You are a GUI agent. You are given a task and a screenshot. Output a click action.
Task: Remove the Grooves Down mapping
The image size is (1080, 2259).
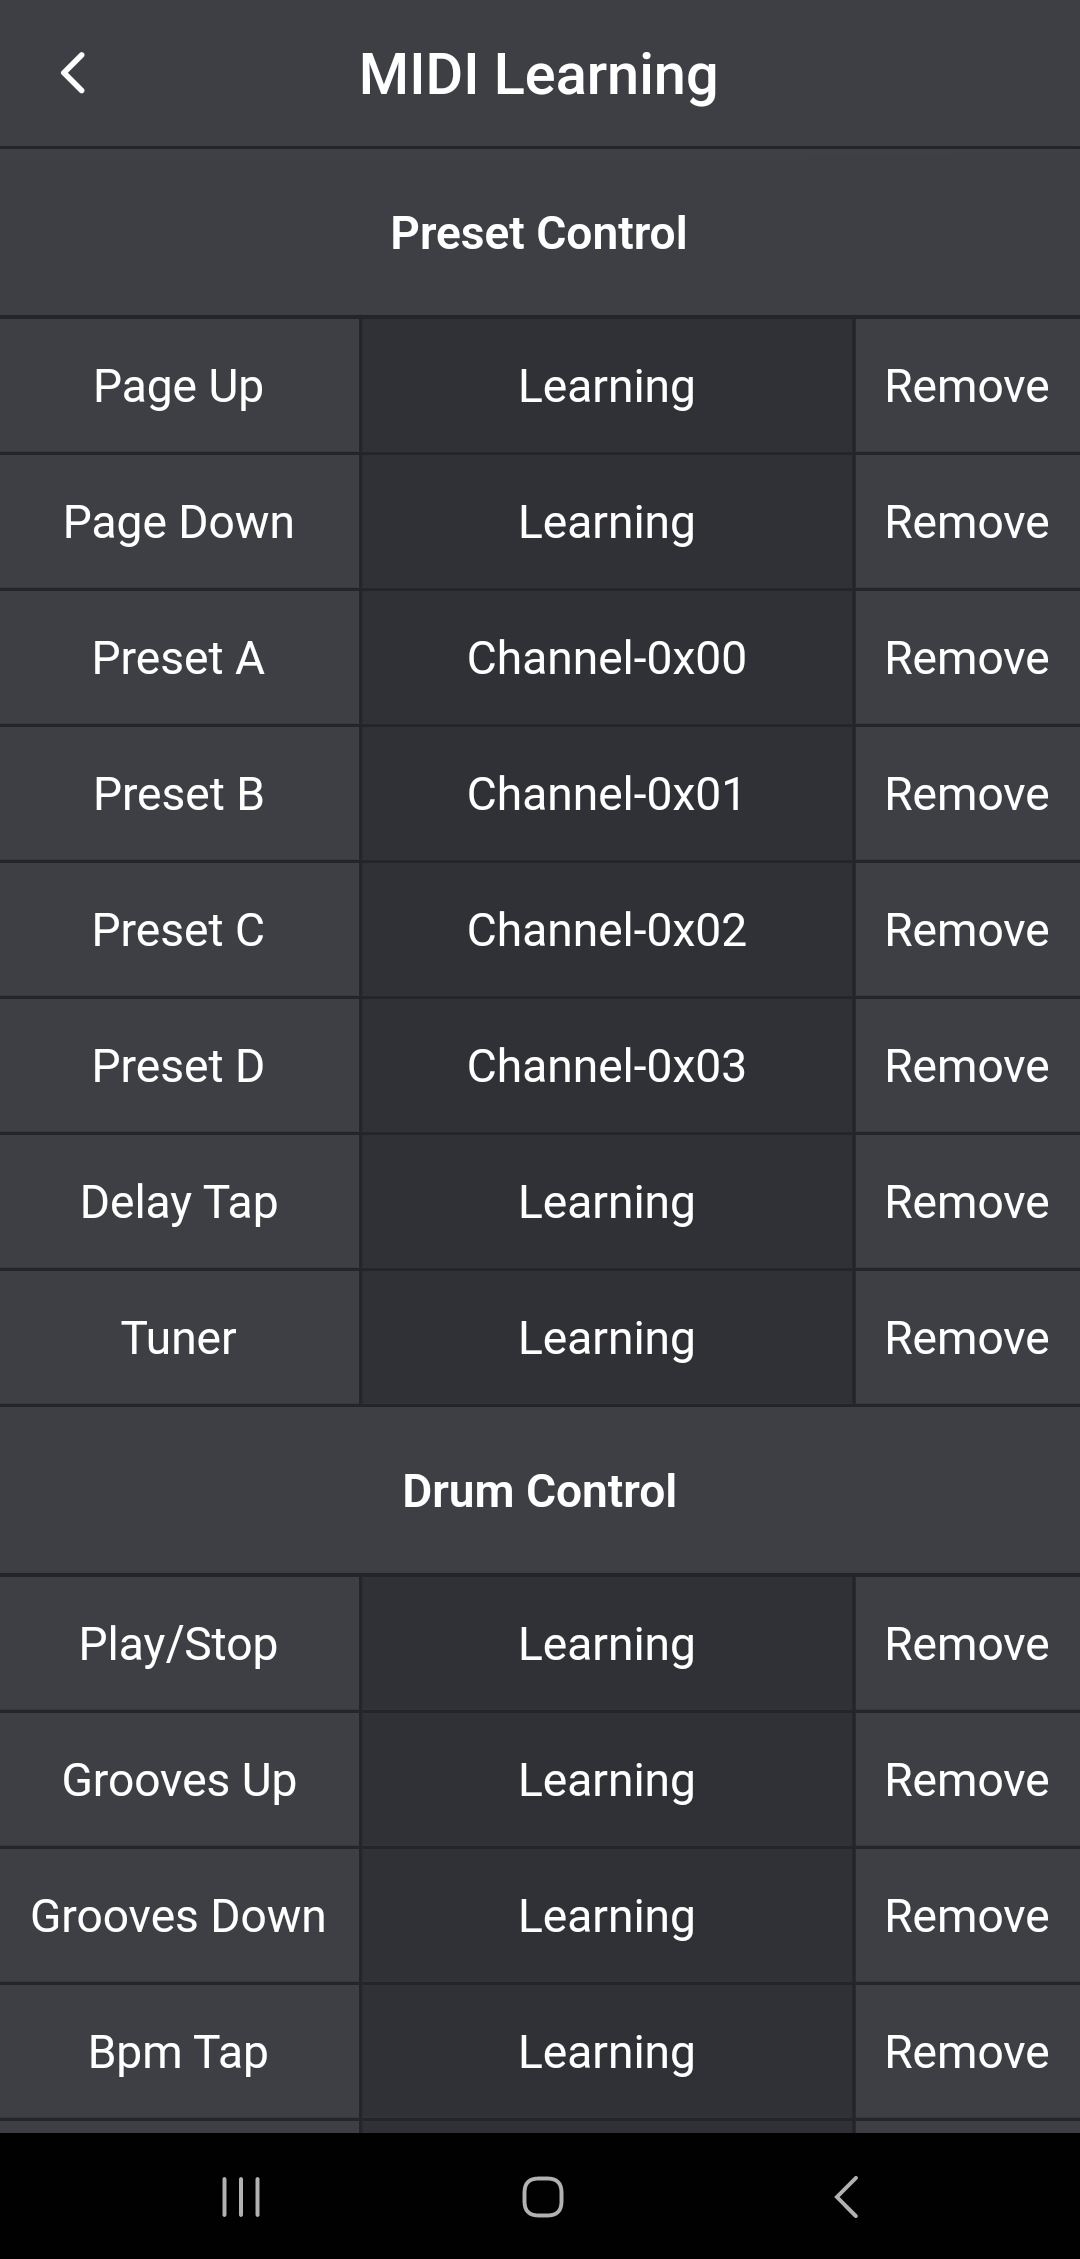(965, 1915)
